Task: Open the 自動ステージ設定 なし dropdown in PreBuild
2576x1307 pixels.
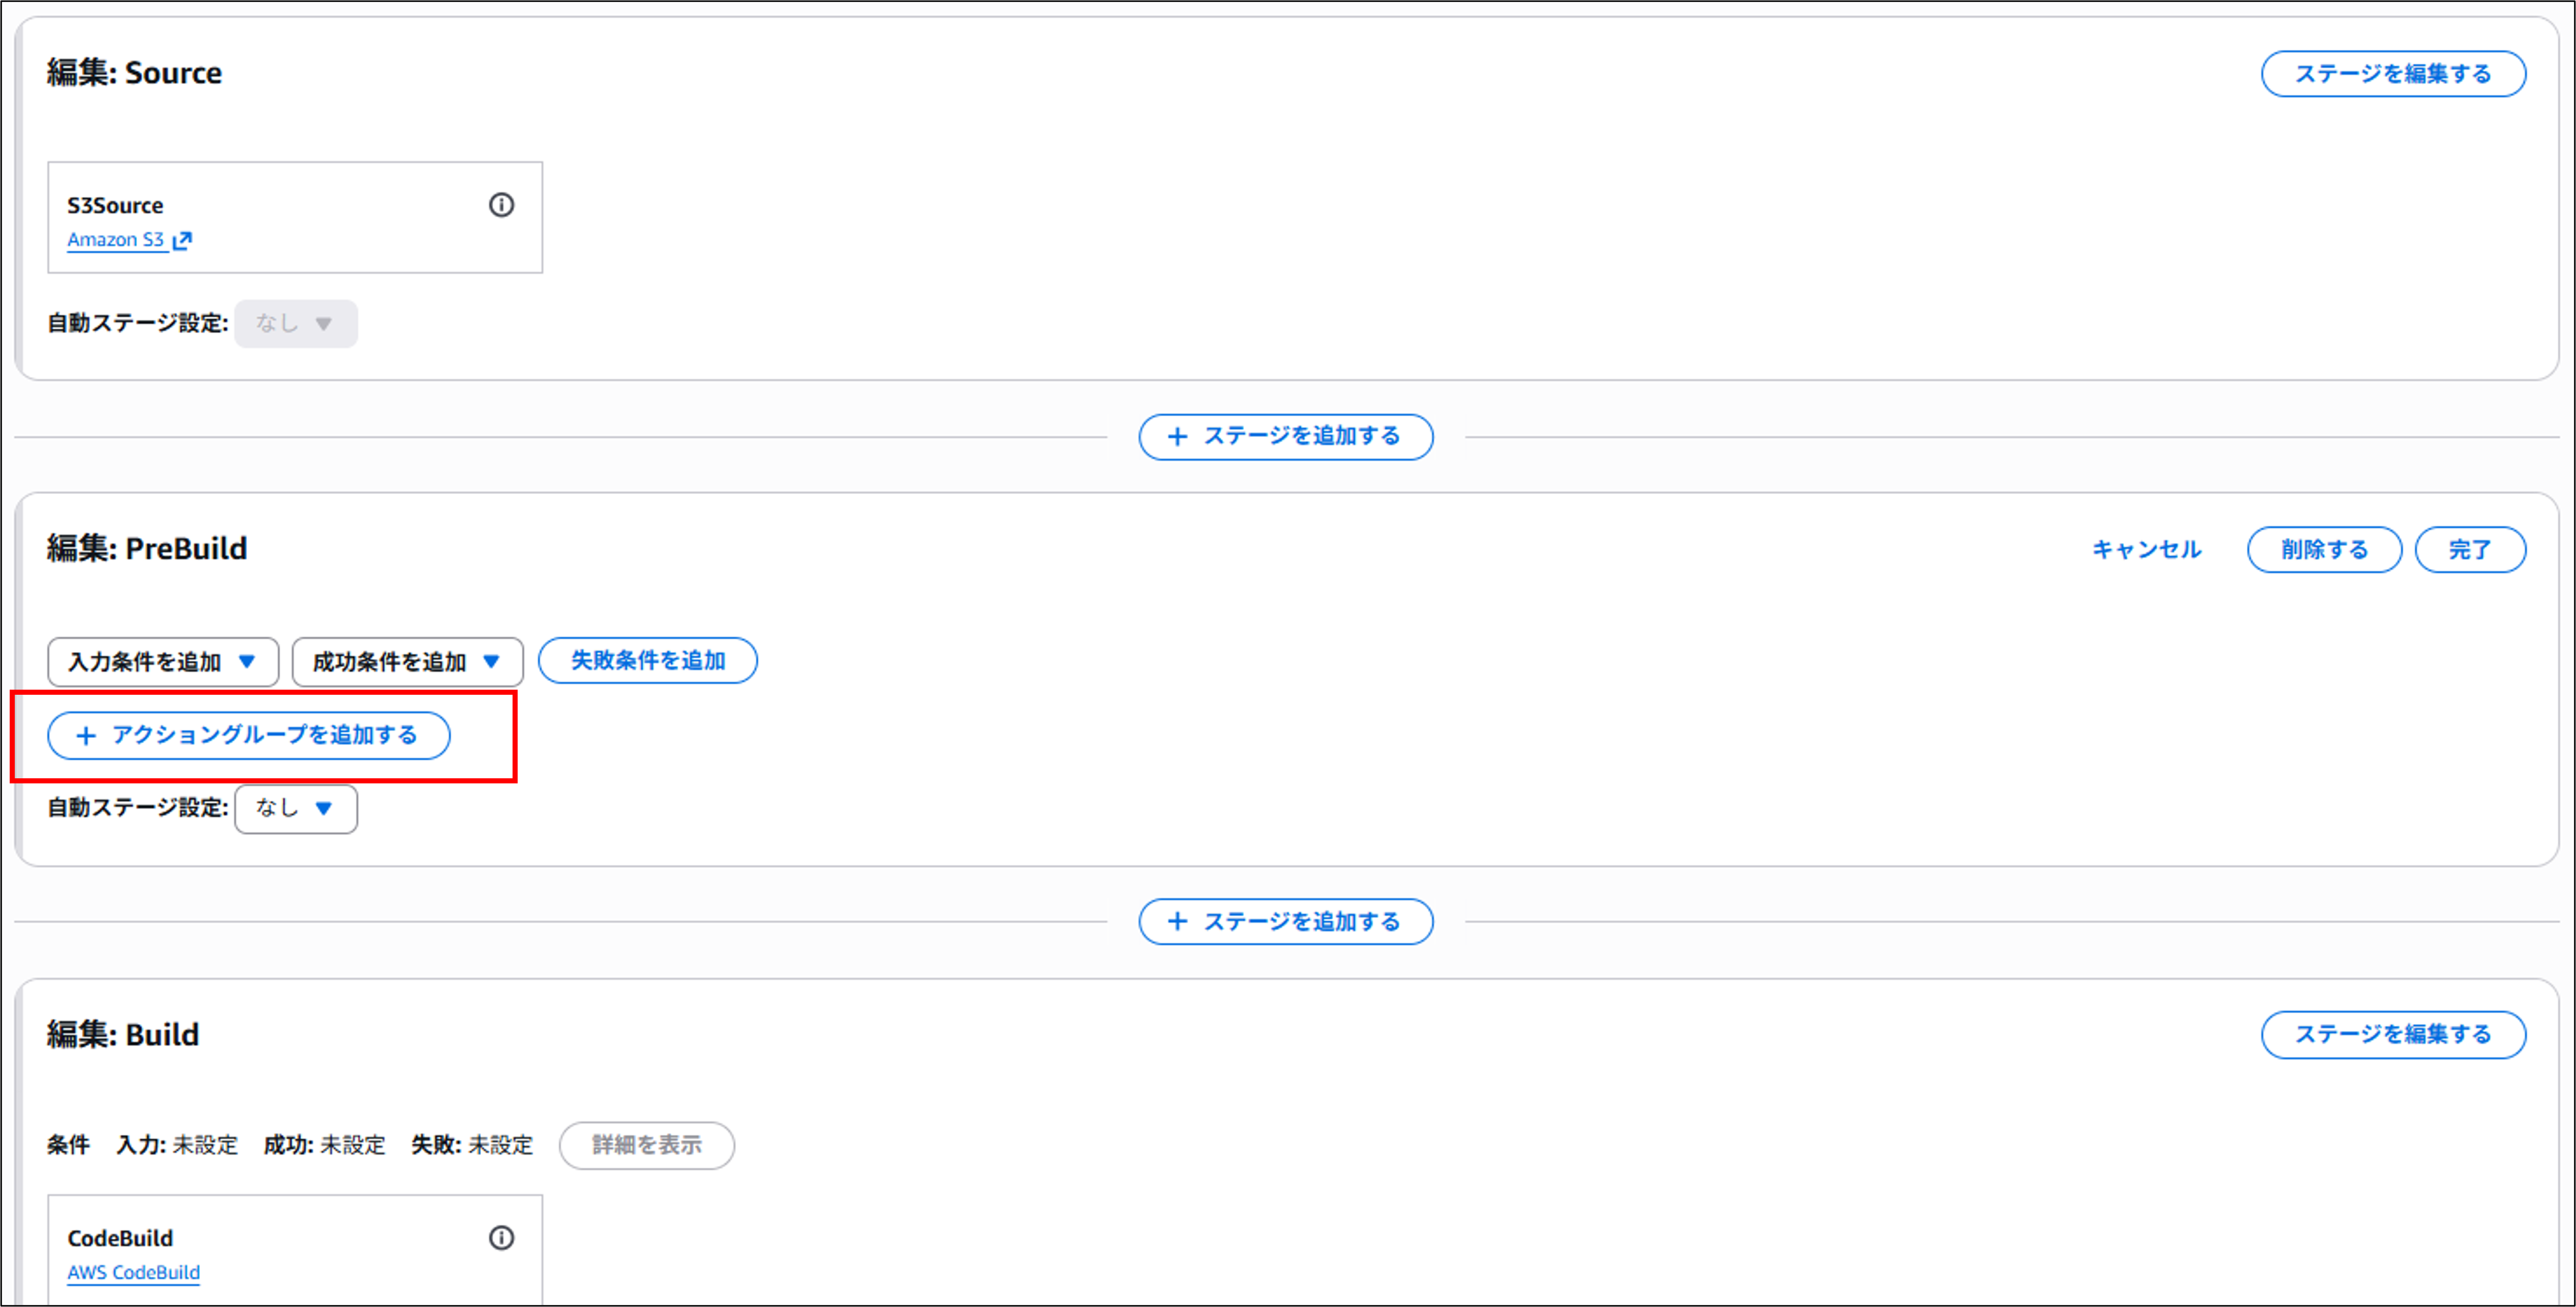Action: coord(295,809)
